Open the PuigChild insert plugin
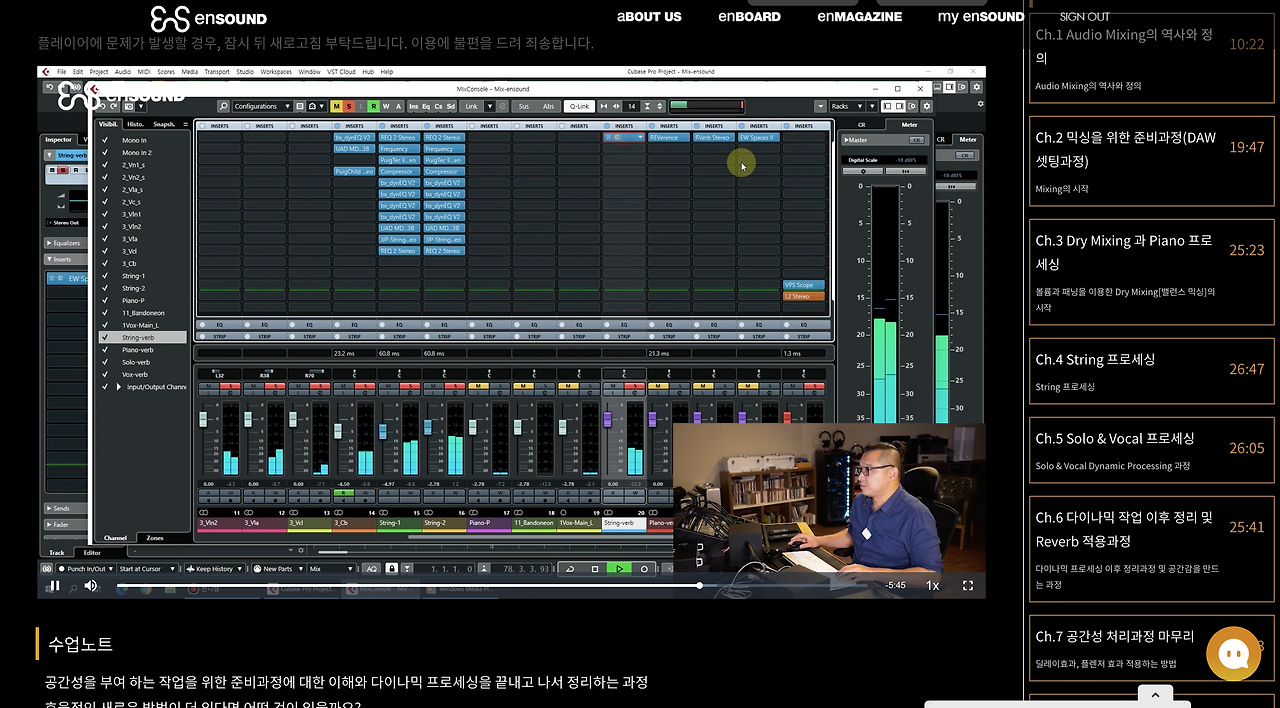Viewport: 1280px width, 708px height. [x=353, y=171]
